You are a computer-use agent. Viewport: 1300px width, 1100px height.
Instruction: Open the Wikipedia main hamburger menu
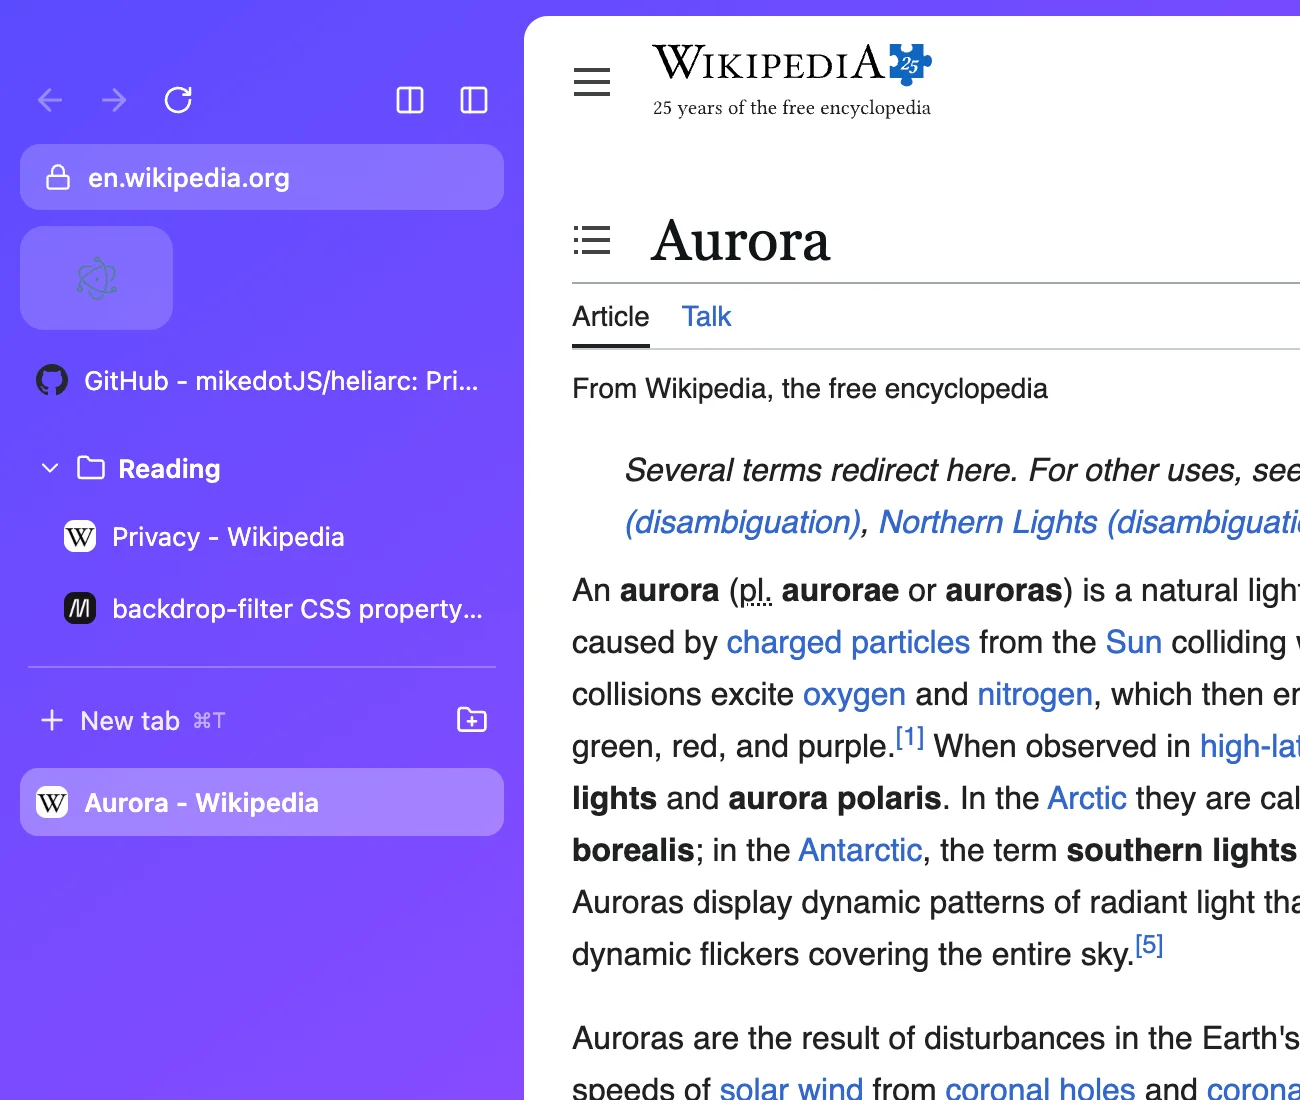[x=592, y=82]
